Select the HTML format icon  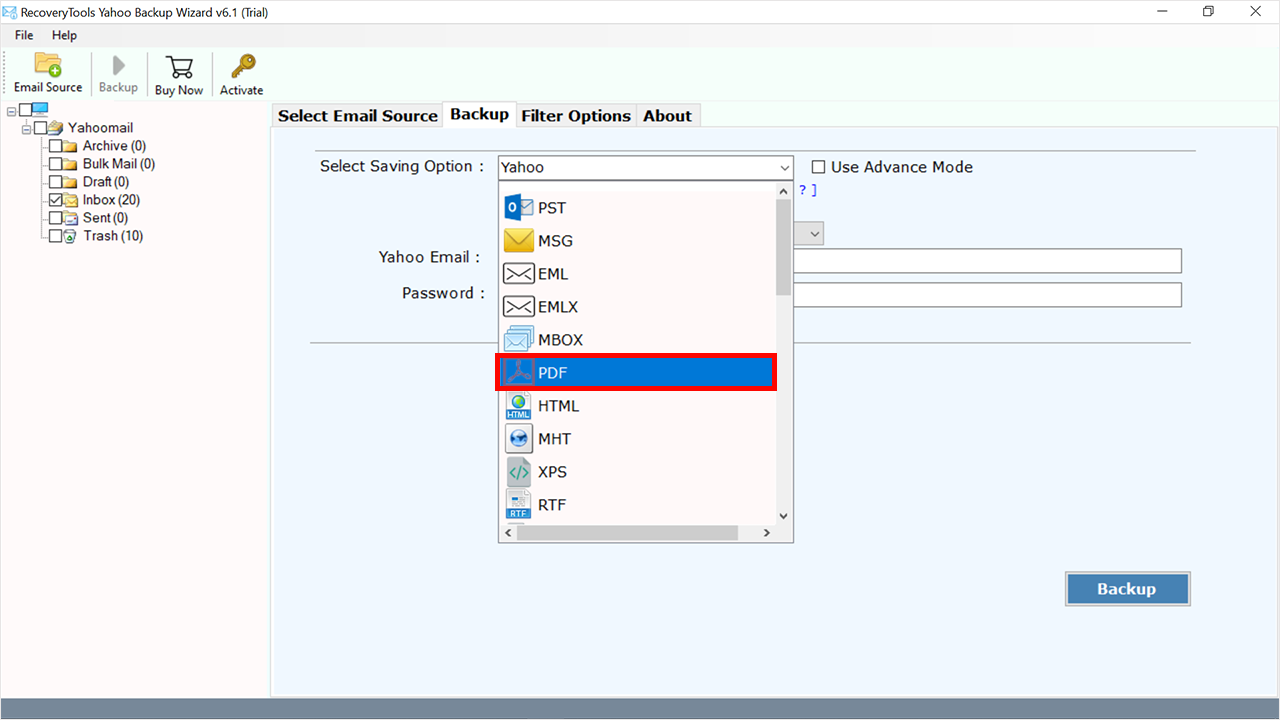click(x=519, y=406)
